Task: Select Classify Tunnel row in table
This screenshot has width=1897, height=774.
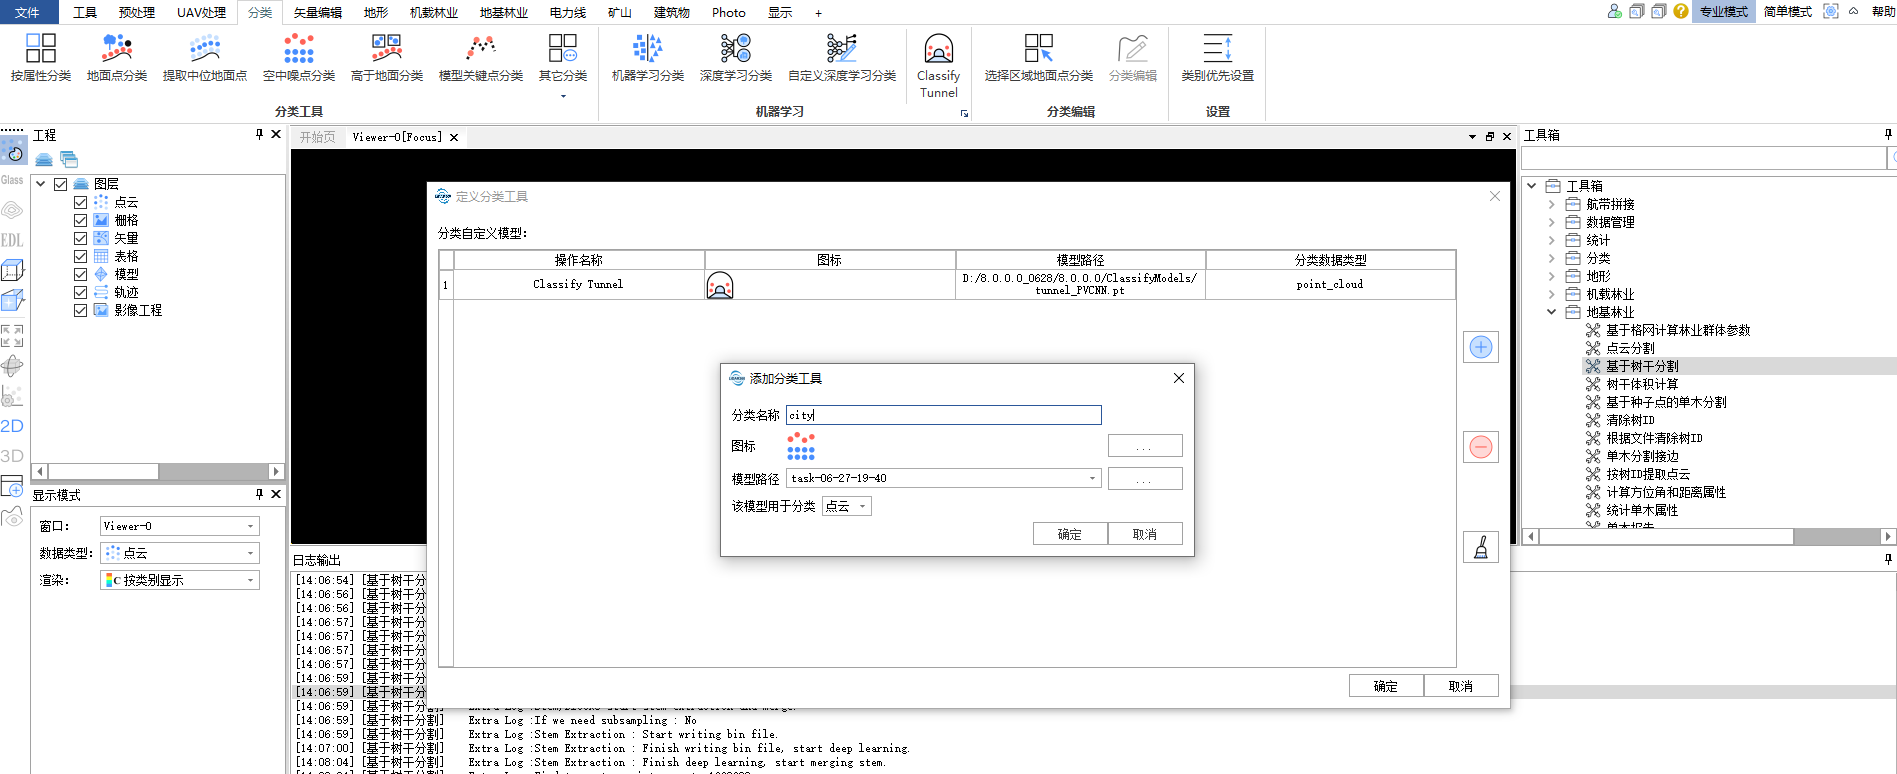Action: [947, 284]
